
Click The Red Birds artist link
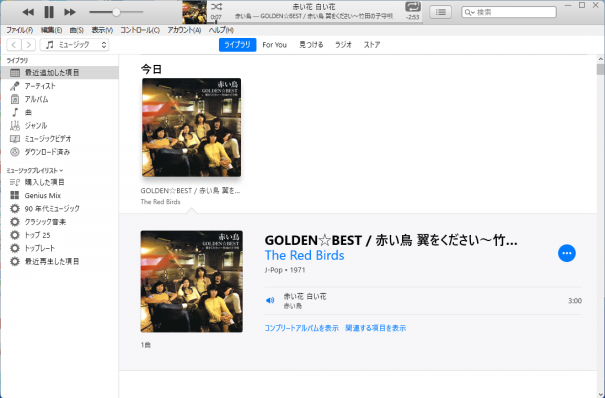304,255
